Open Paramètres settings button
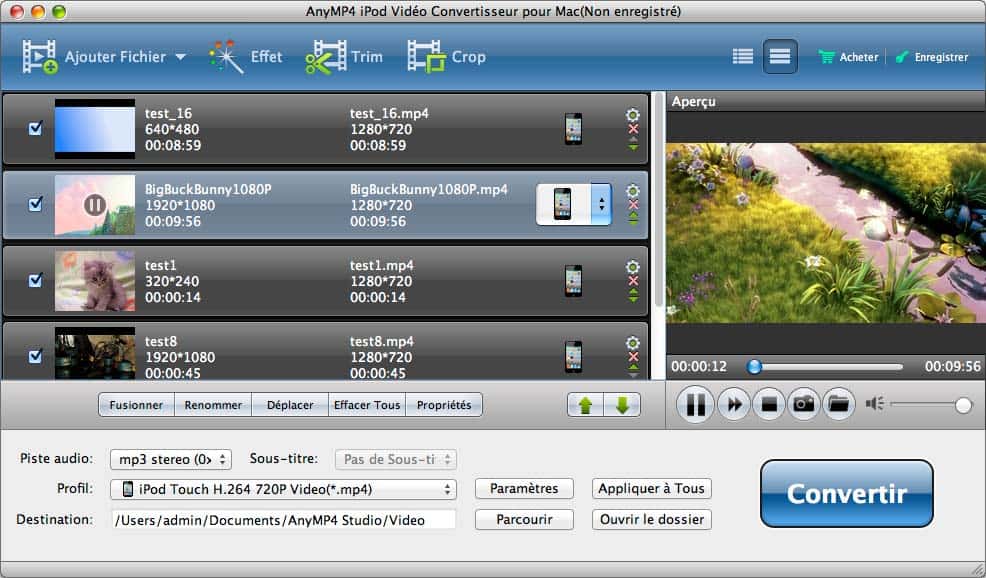Image resolution: width=986 pixels, height=578 pixels. (x=524, y=489)
